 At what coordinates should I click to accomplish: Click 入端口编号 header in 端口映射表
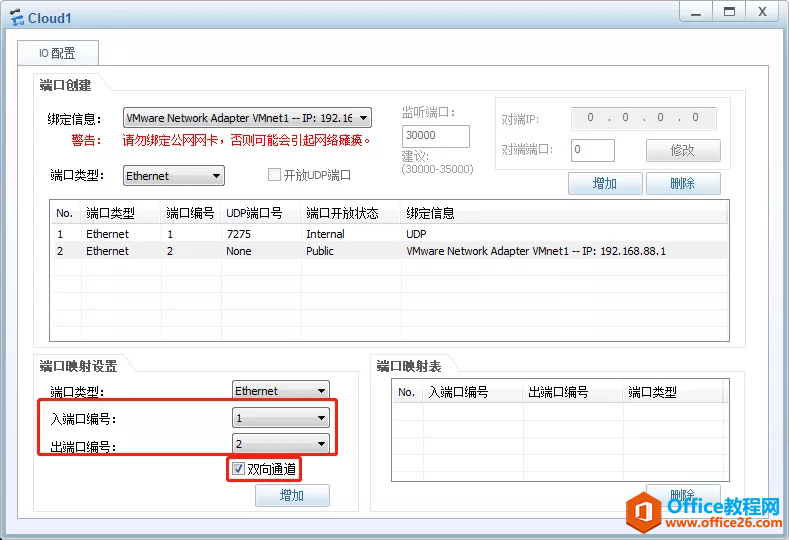(x=473, y=392)
